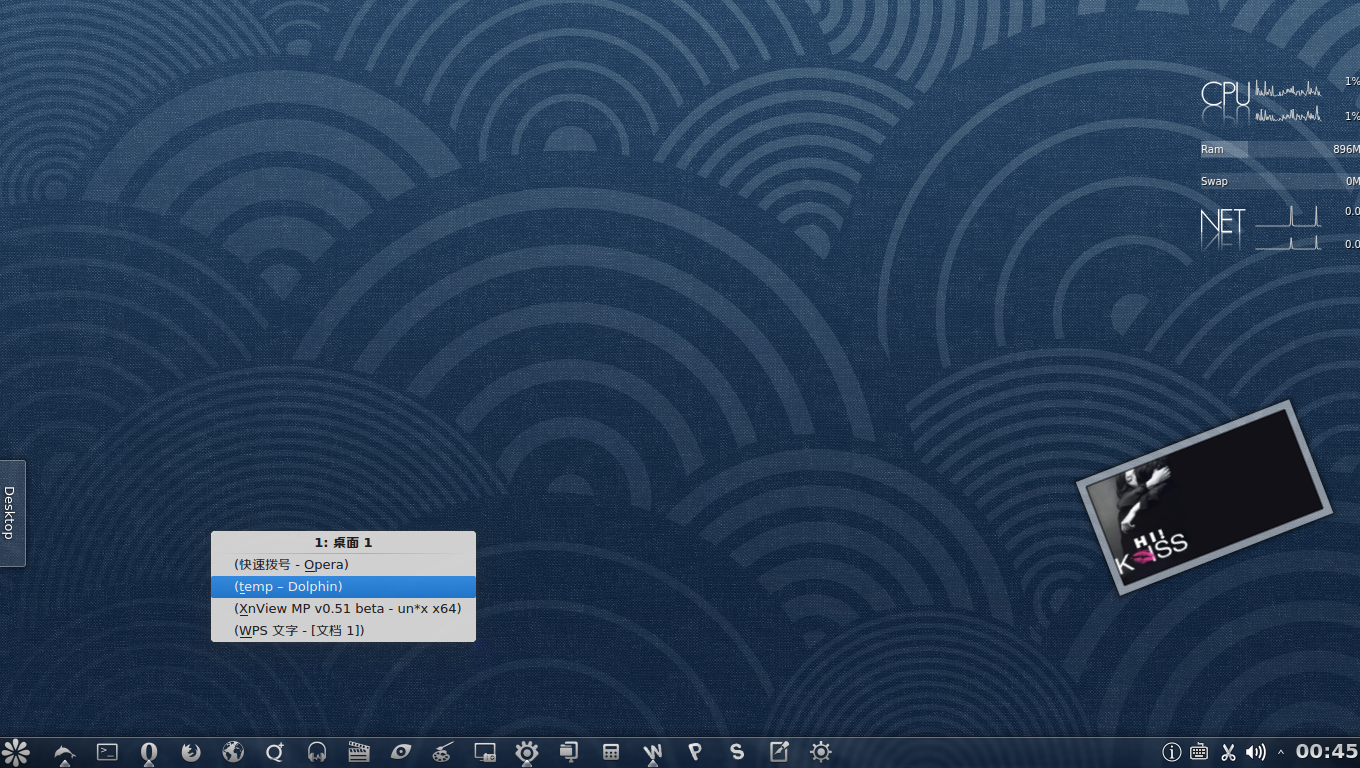The image size is (1360, 768).
Task: Launch the clapperboard video player
Action: click(x=359, y=752)
